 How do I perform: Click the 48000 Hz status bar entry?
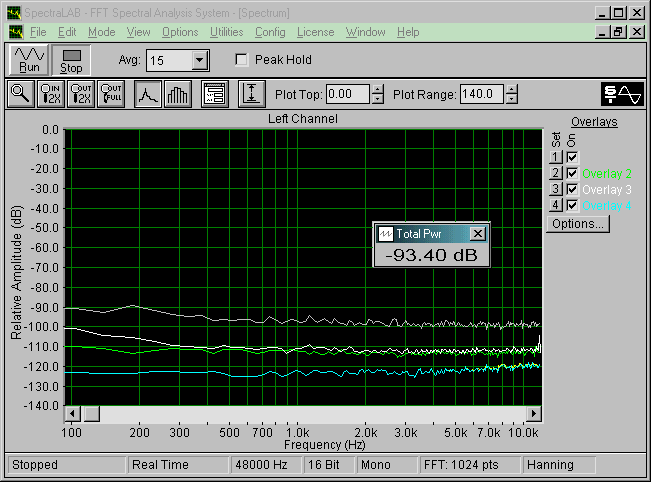(x=266, y=465)
